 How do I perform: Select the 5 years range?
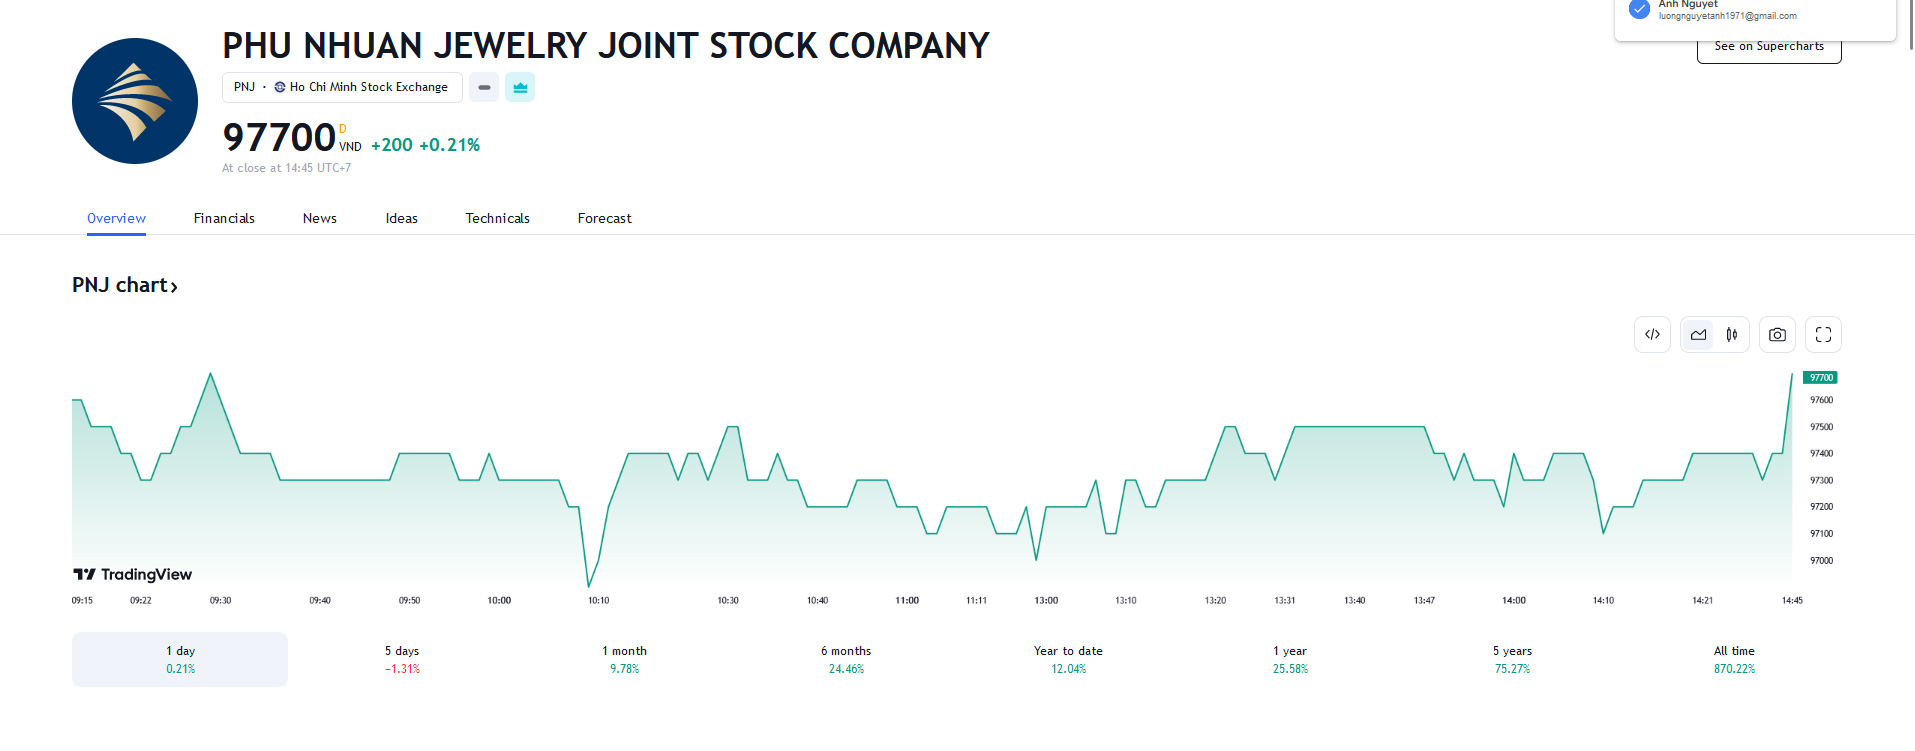click(1512, 659)
